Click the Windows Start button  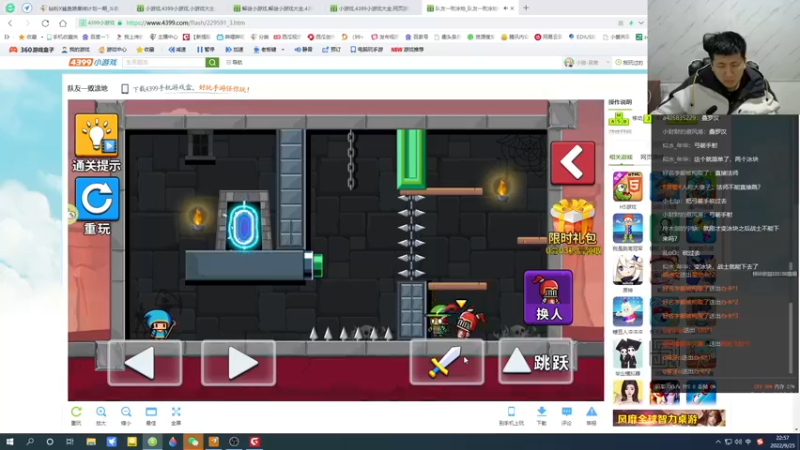pyautogui.click(x=10, y=442)
